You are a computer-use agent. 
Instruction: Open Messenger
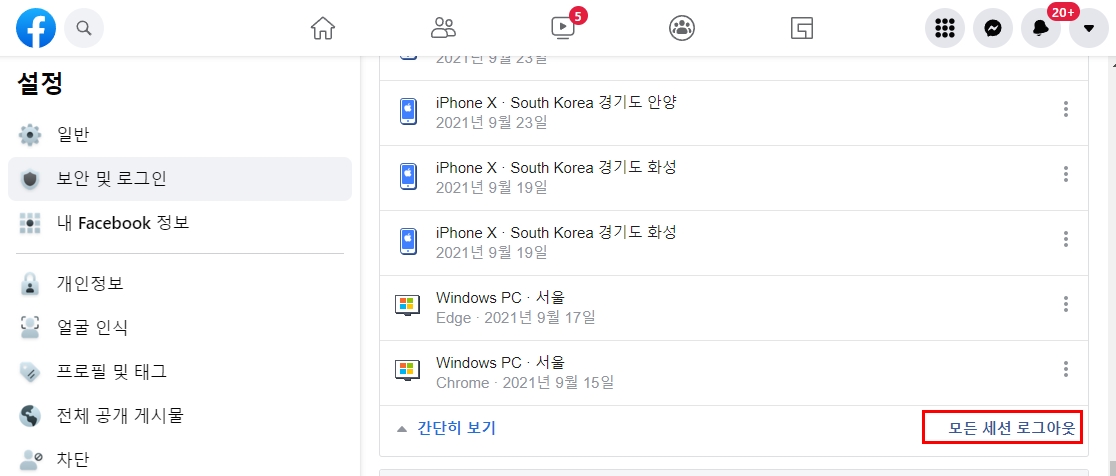point(993,28)
